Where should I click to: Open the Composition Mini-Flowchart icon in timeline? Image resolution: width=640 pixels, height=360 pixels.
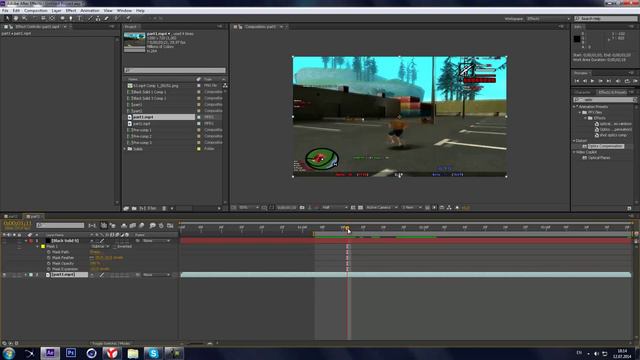pyautogui.click(x=92, y=225)
